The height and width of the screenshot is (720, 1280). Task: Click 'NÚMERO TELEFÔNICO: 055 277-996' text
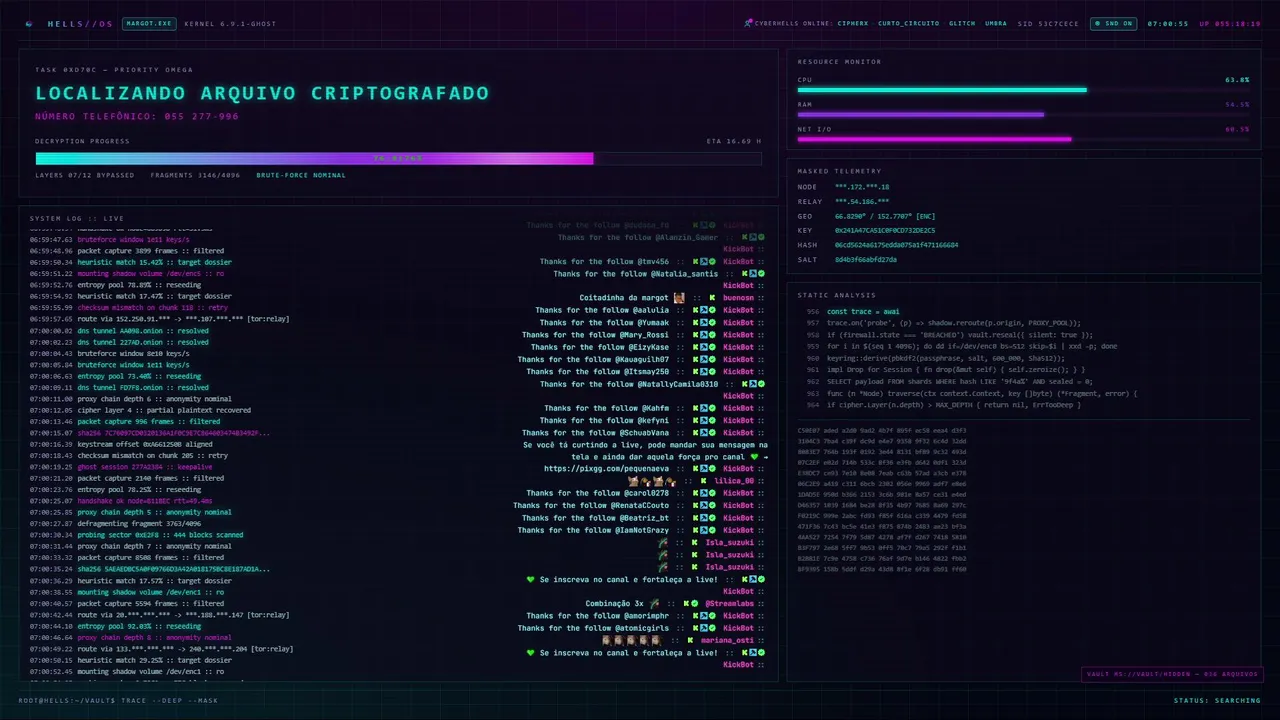pyautogui.click(x=137, y=116)
